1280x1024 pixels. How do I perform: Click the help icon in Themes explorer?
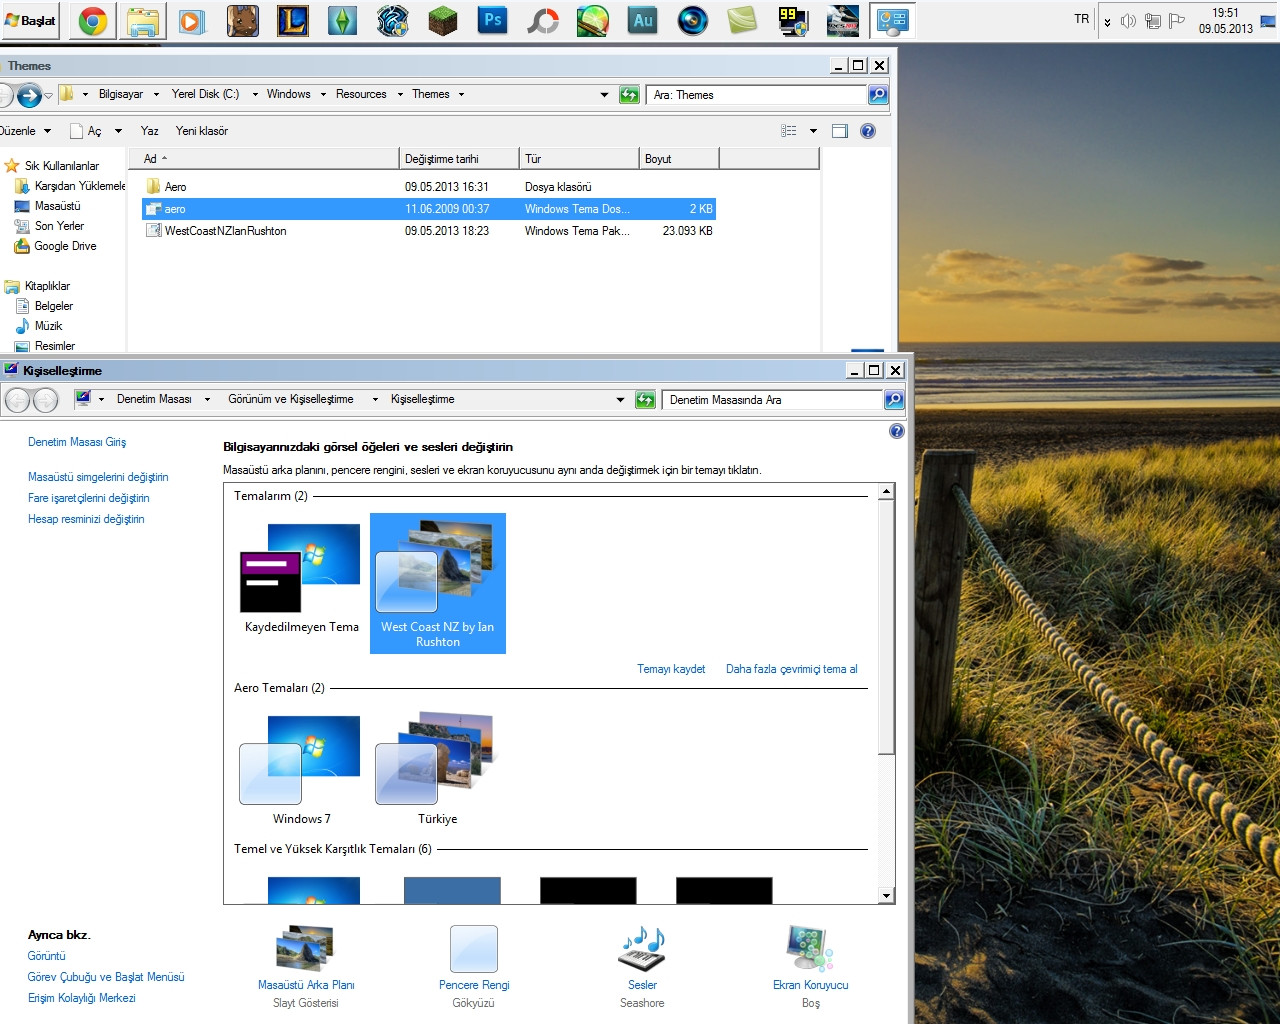point(868,131)
